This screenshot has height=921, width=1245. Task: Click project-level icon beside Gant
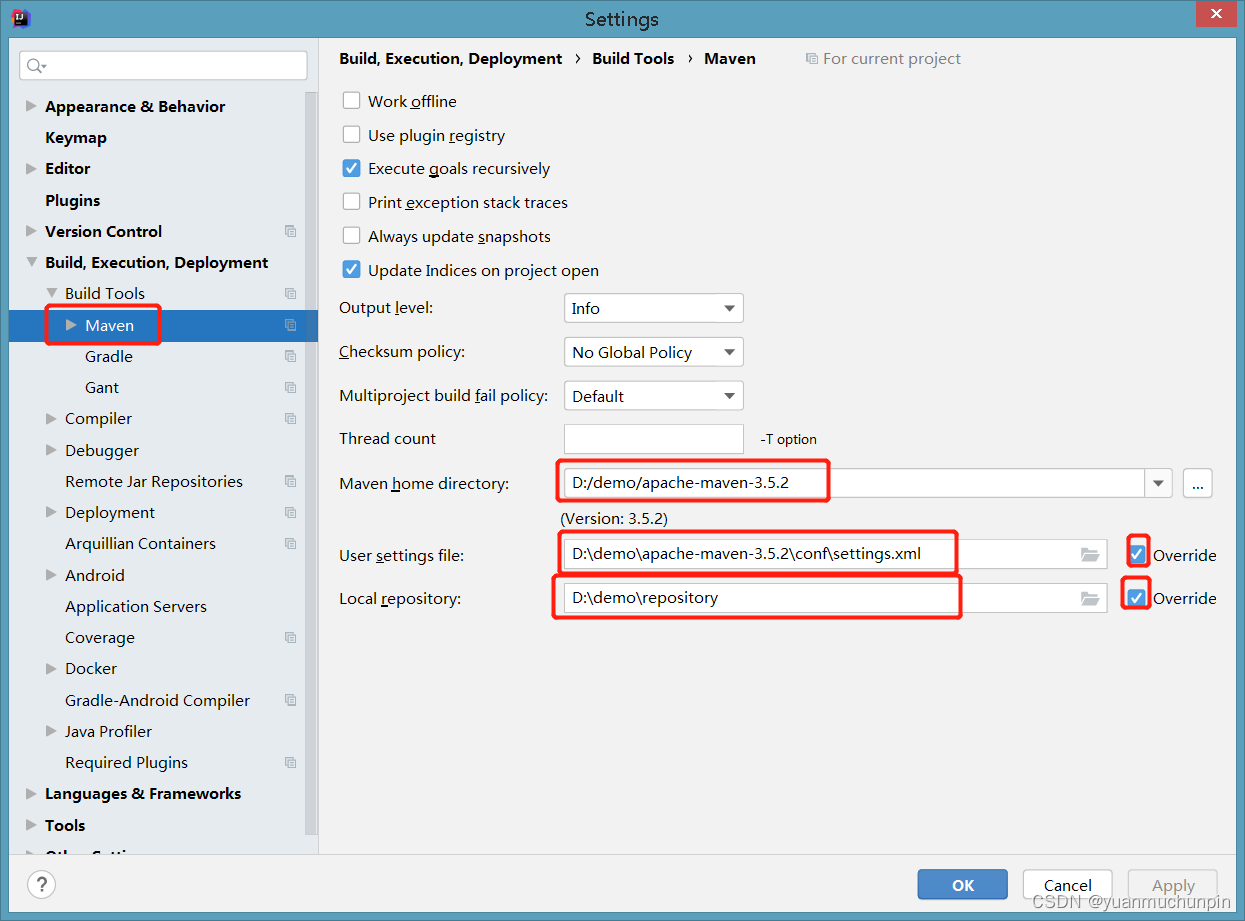pos(290,387)
